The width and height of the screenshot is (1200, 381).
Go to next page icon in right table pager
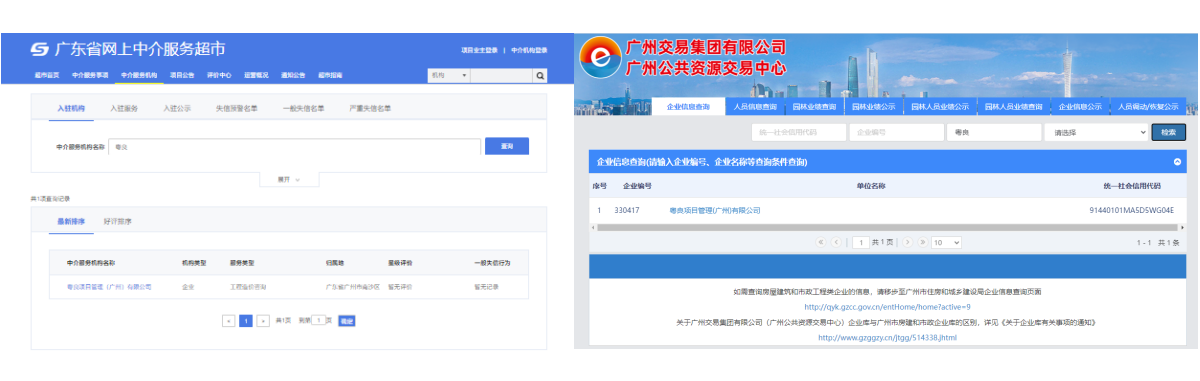pos(908,242)
